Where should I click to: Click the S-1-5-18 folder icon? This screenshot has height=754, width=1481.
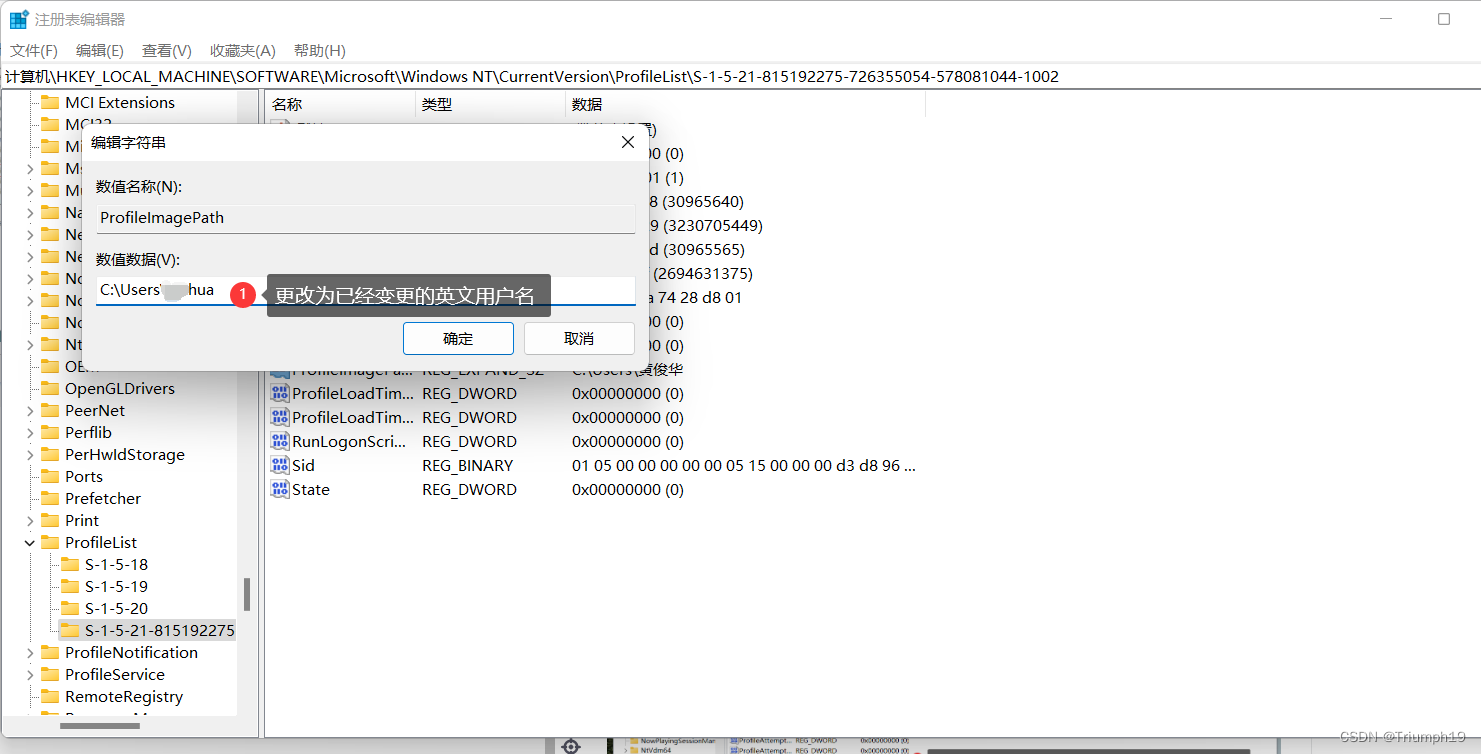pyautogui.click(x=70, y=565)
